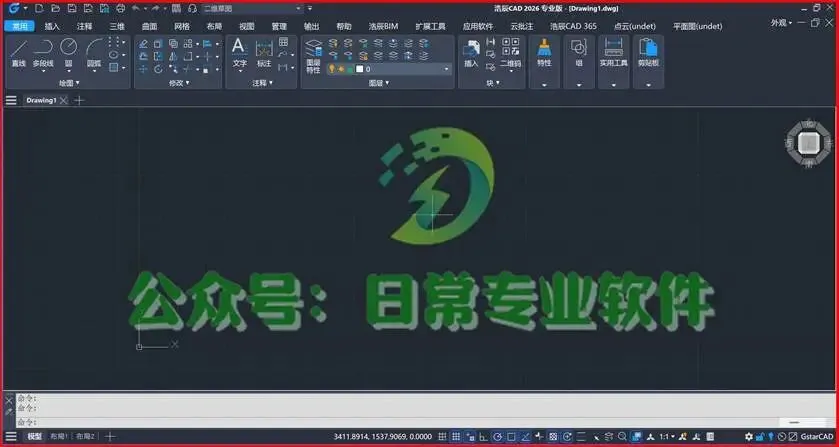The image size is (839, 447).
Task: Click the Text (文字) tool with the A icon
Action: [x=239, y=53]
